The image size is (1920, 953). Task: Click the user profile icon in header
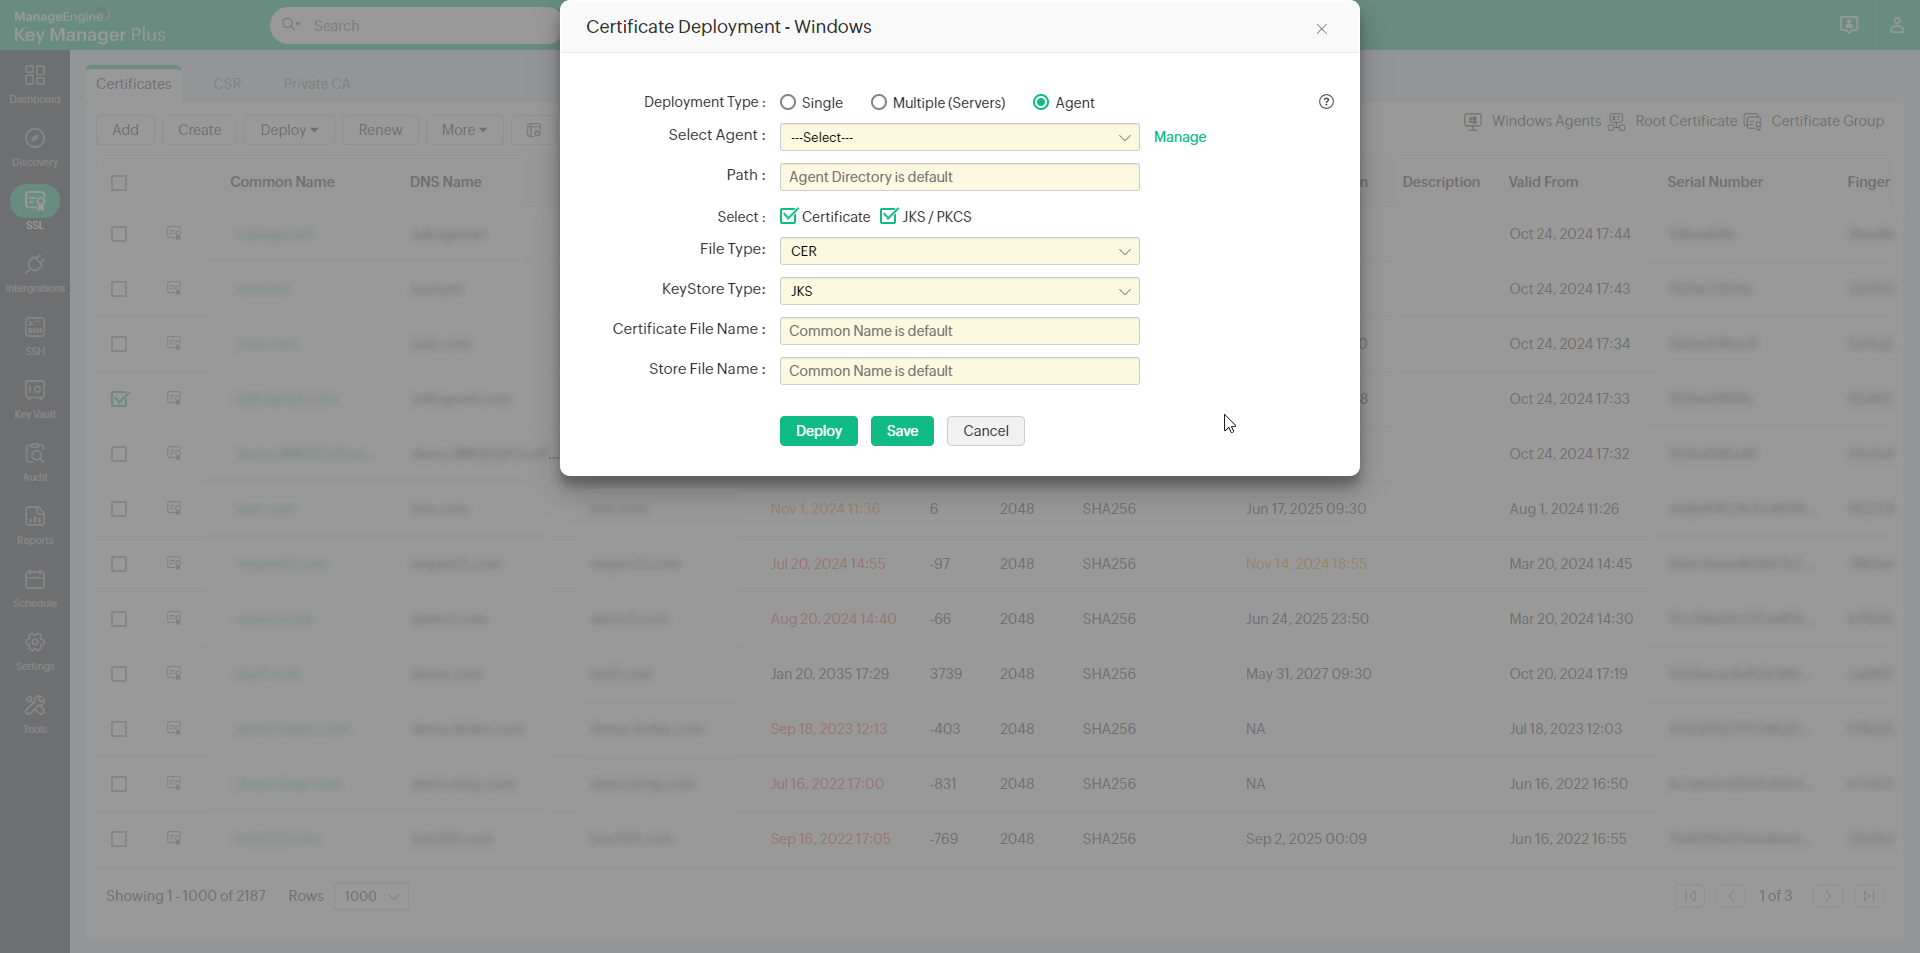pos(1897,25)
